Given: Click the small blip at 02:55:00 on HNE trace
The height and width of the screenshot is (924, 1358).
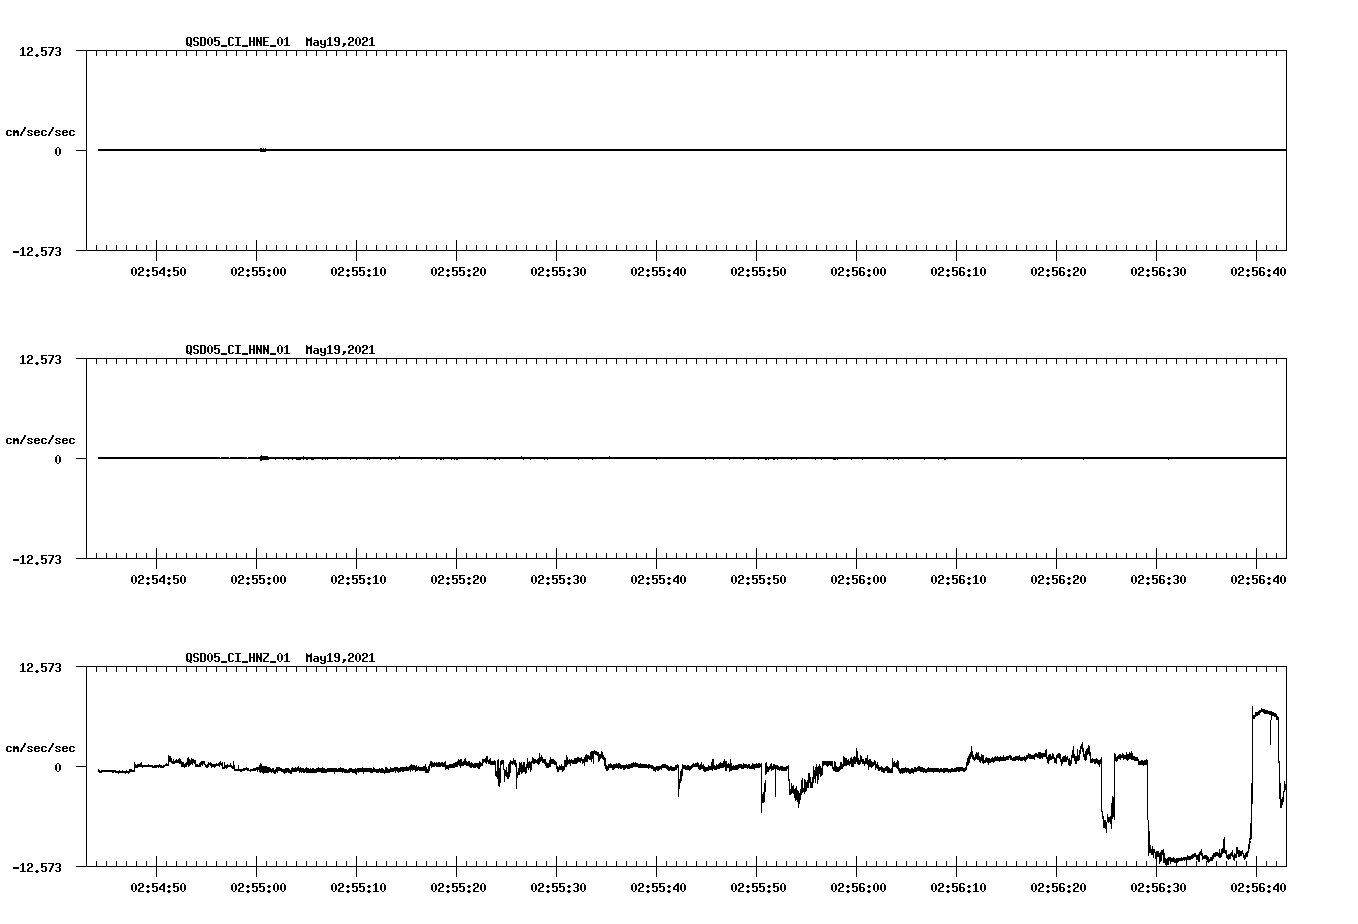Looking at the screenshot, I should (x=262, y=149).
